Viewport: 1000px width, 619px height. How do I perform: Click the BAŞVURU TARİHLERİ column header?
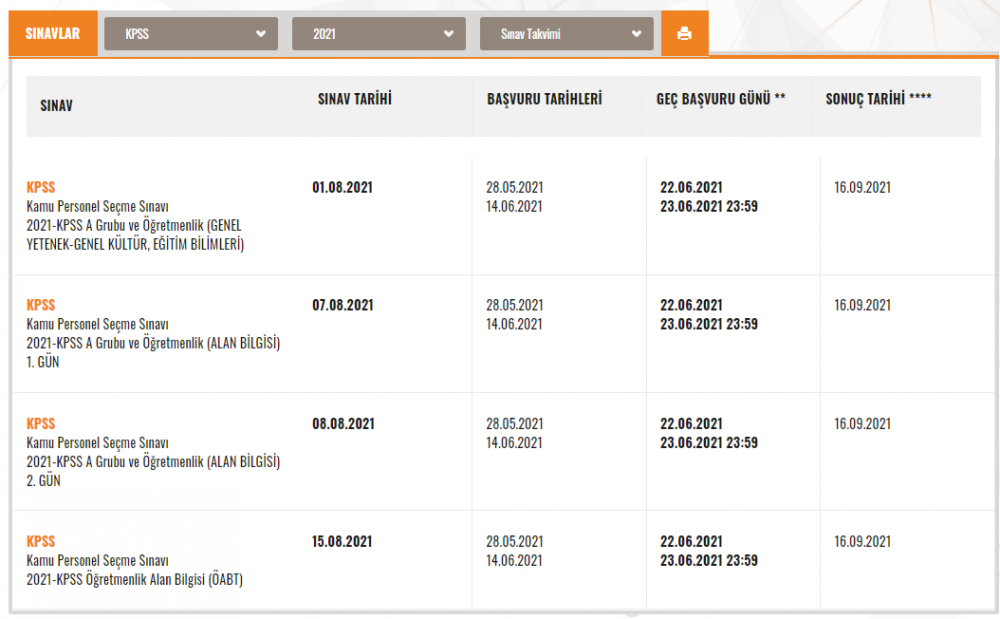(544, 100)
